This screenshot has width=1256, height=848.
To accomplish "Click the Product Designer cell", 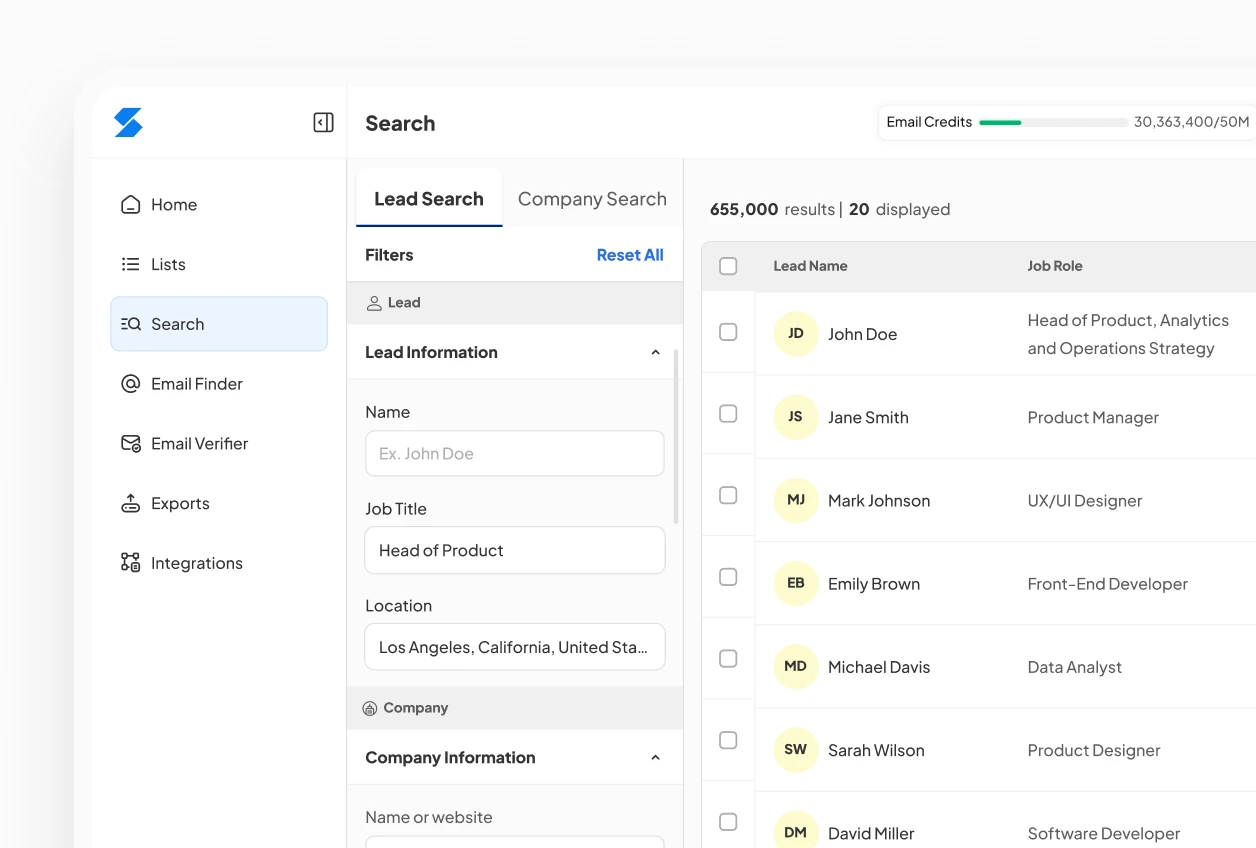I will 1094,749.
